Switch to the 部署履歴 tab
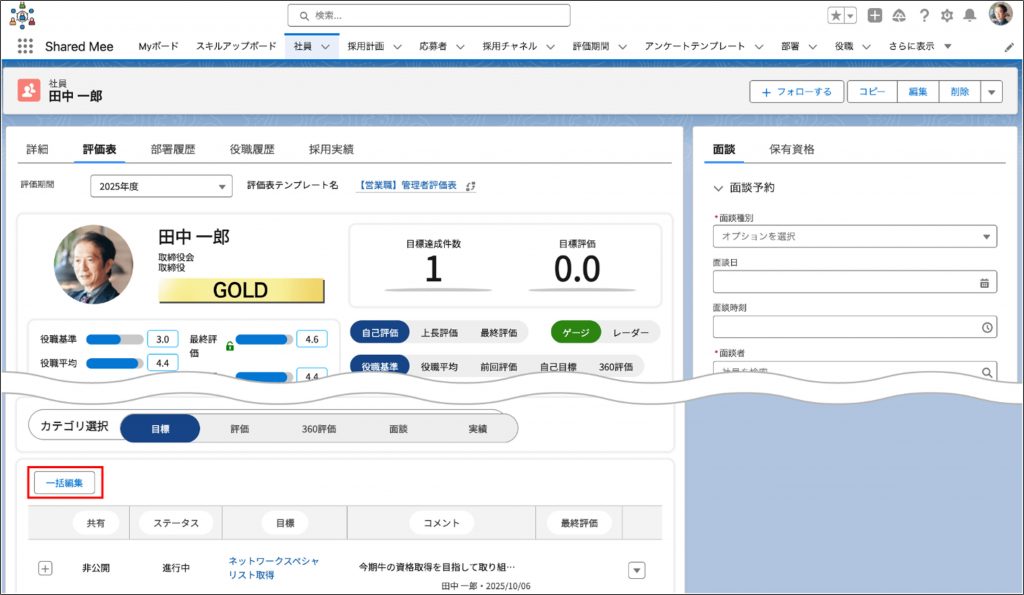This screenshot has width=1024, height=595. click(173, 149)
